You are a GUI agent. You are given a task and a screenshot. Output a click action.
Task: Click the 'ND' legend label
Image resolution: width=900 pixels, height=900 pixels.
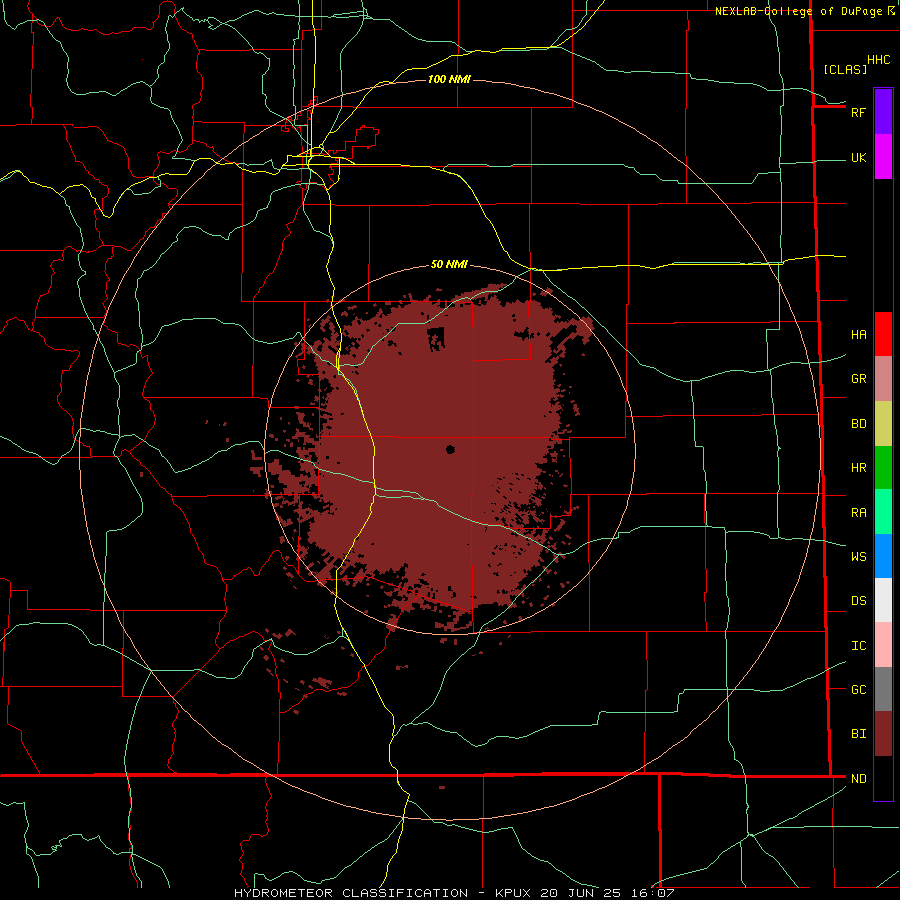(x=858, y=778)
